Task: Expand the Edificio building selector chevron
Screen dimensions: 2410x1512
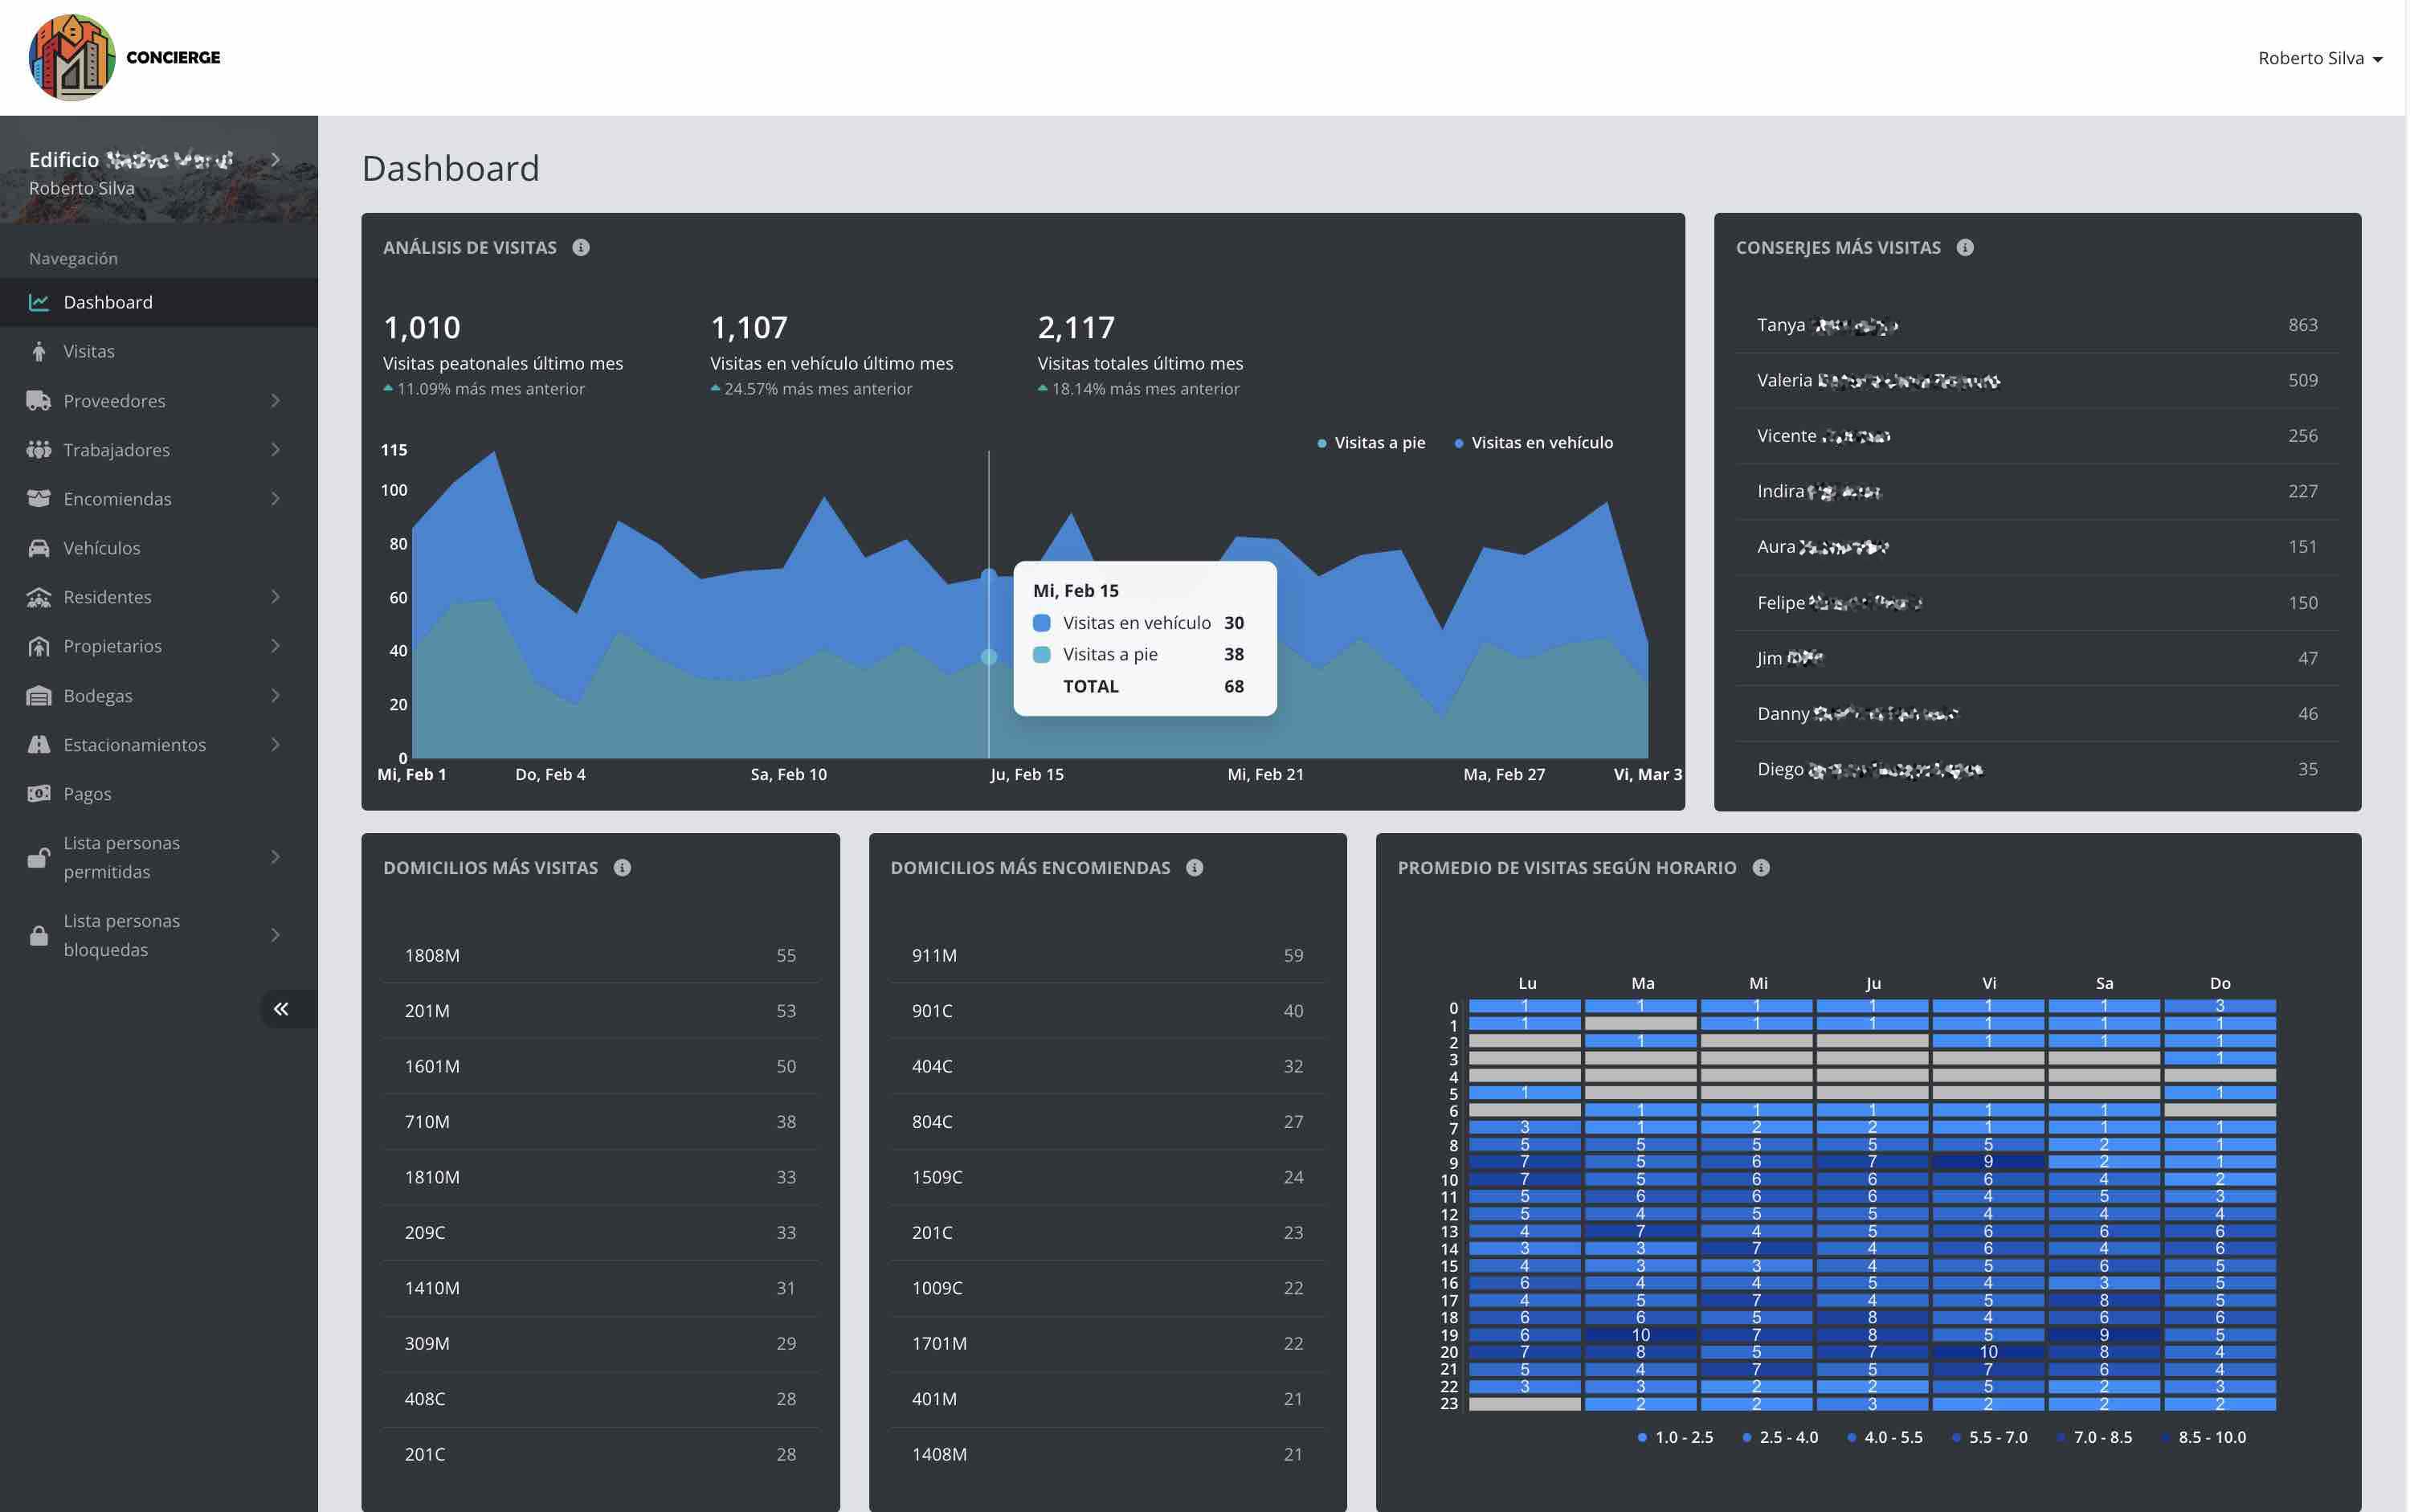Action: (x=276, y=159)
